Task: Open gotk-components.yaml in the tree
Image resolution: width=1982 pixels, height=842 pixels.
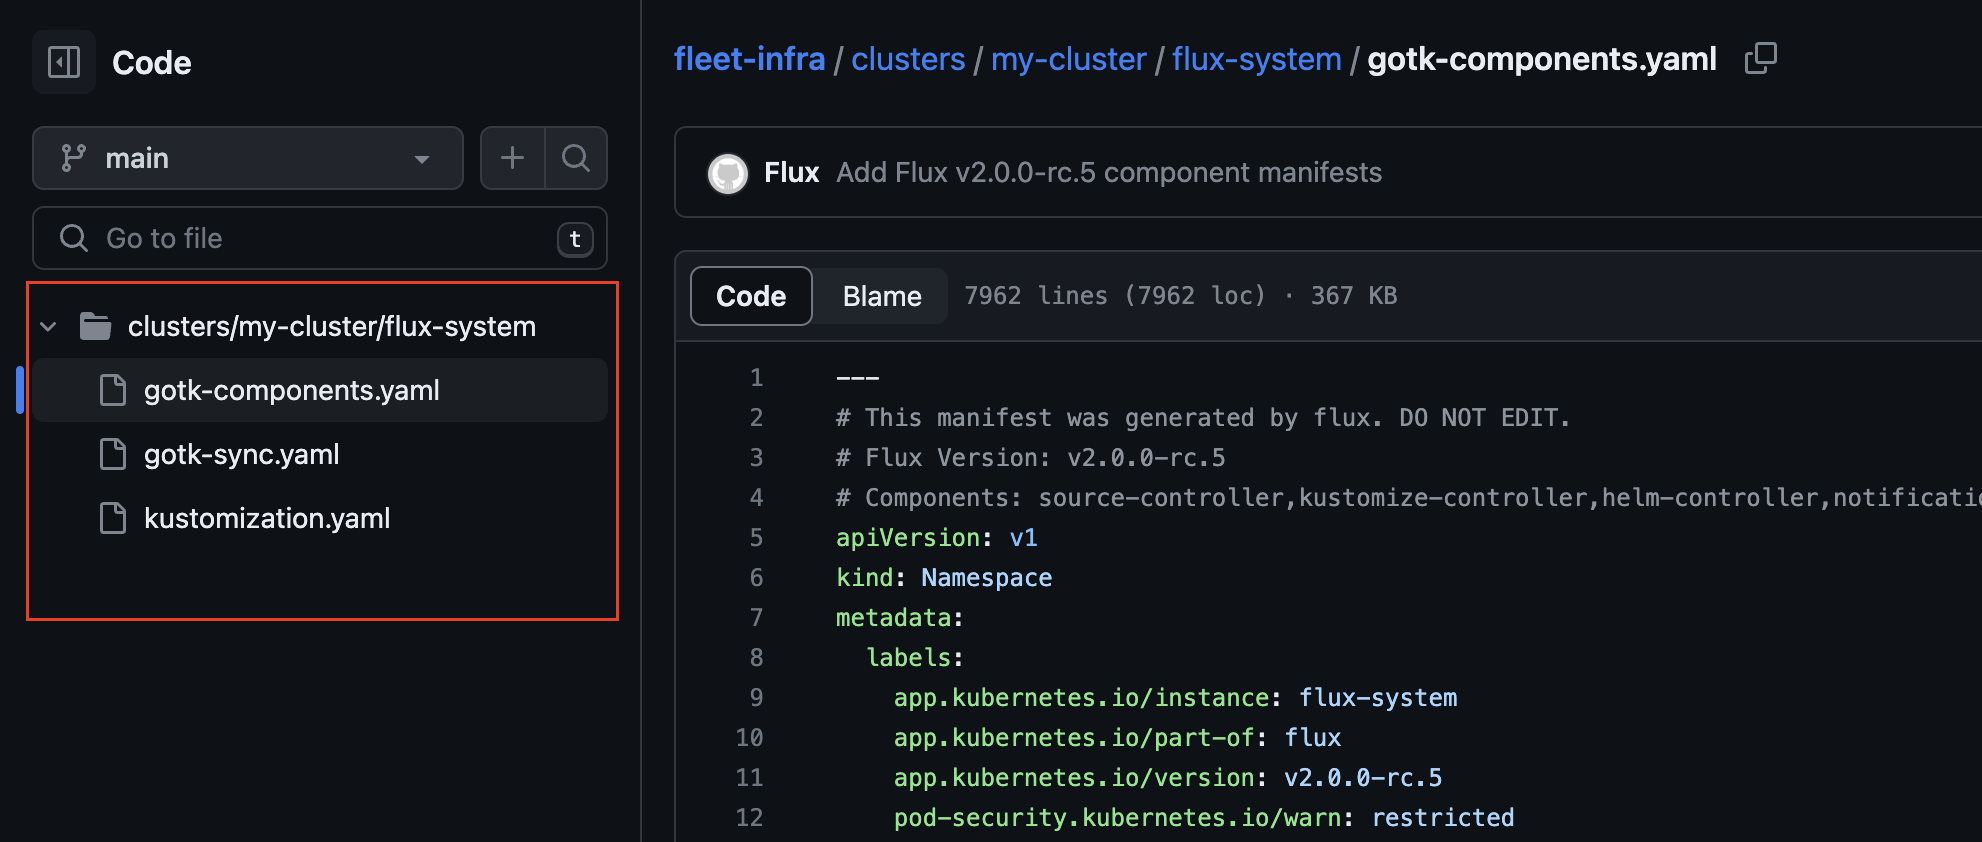Action: [320, 390]
